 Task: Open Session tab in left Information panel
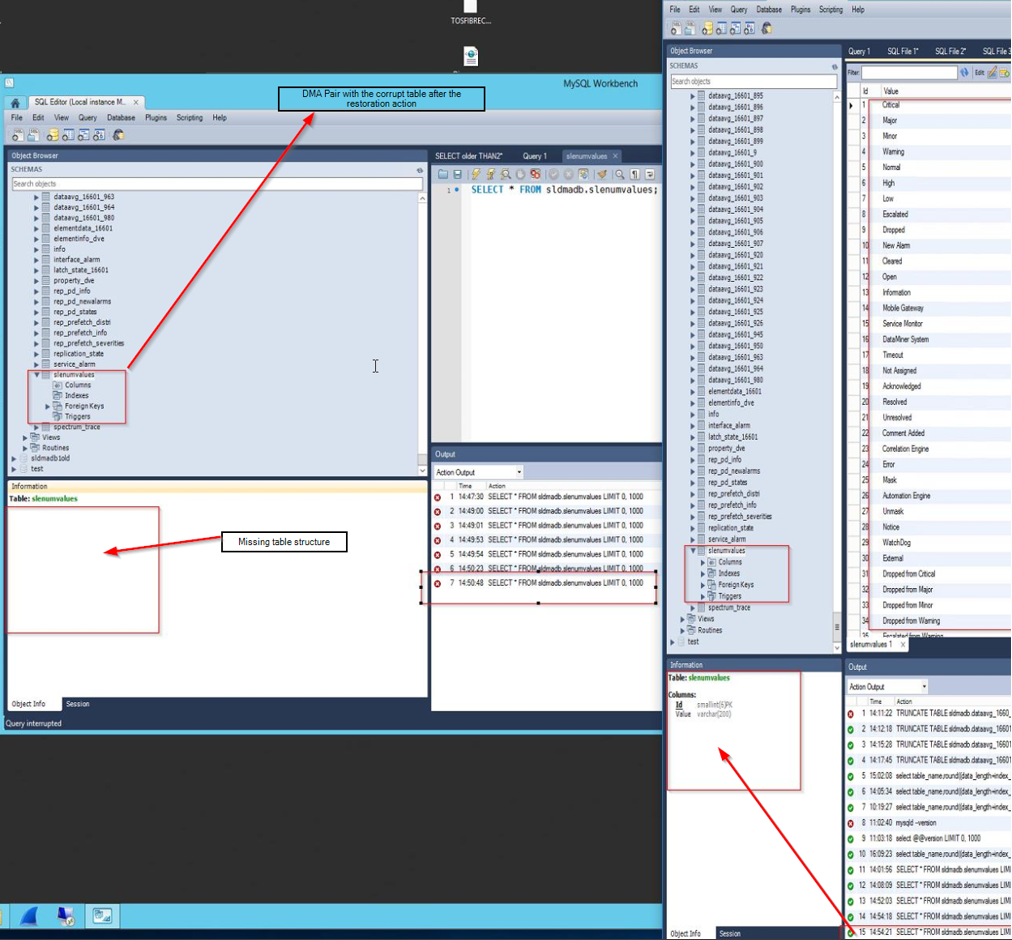tap(77, 704)
